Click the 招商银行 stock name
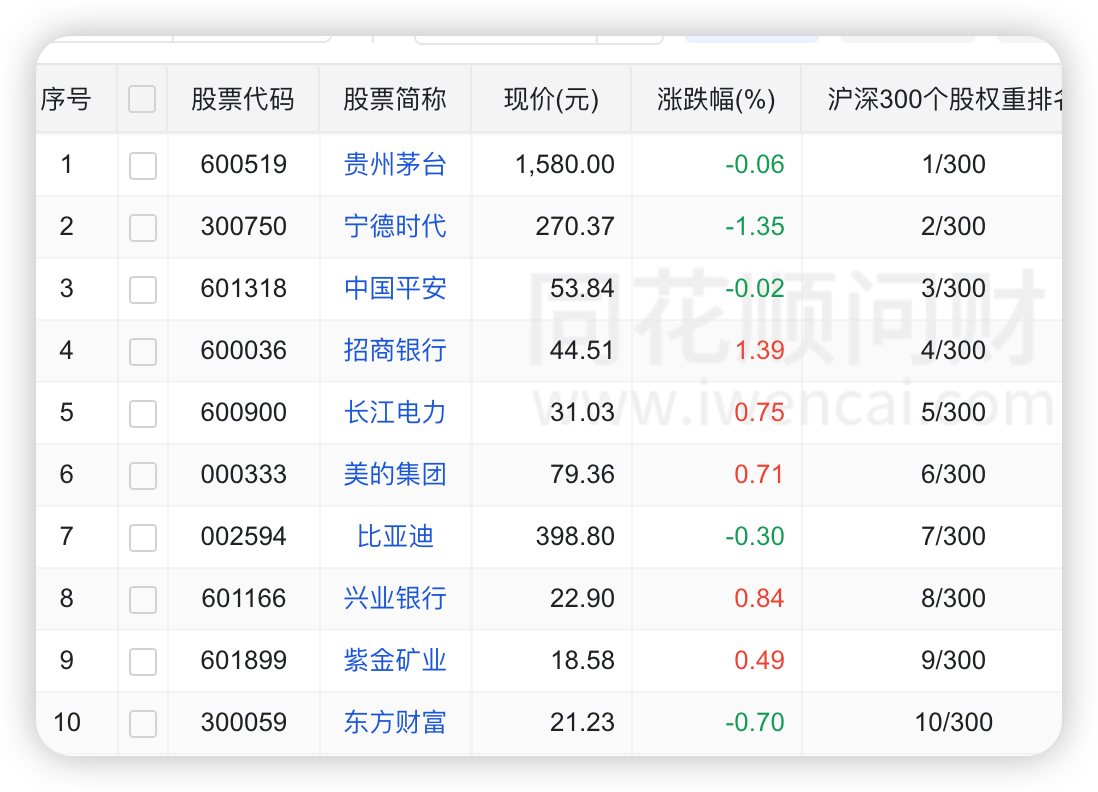The width and height of the screenshot is (1098, 792). click(395, 350)
